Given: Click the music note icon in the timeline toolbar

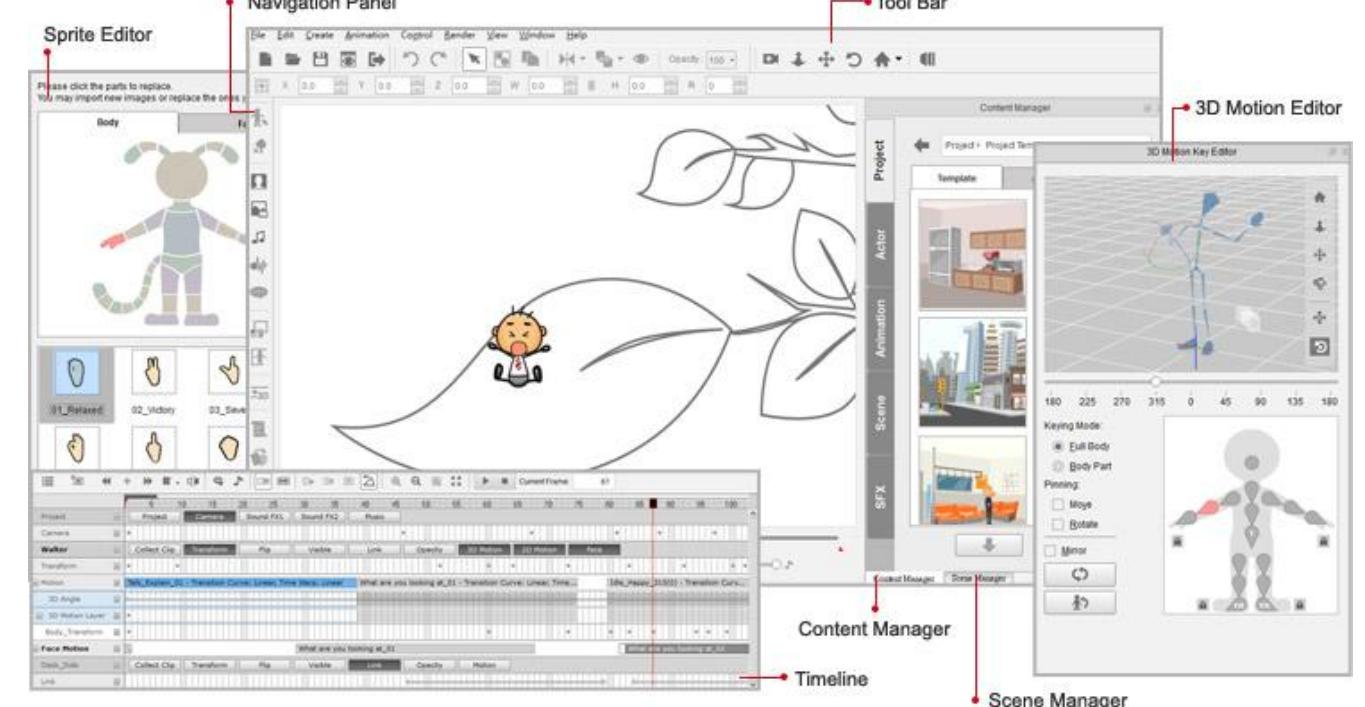Looking at the screenshot, I should click(x=237, y=481).
